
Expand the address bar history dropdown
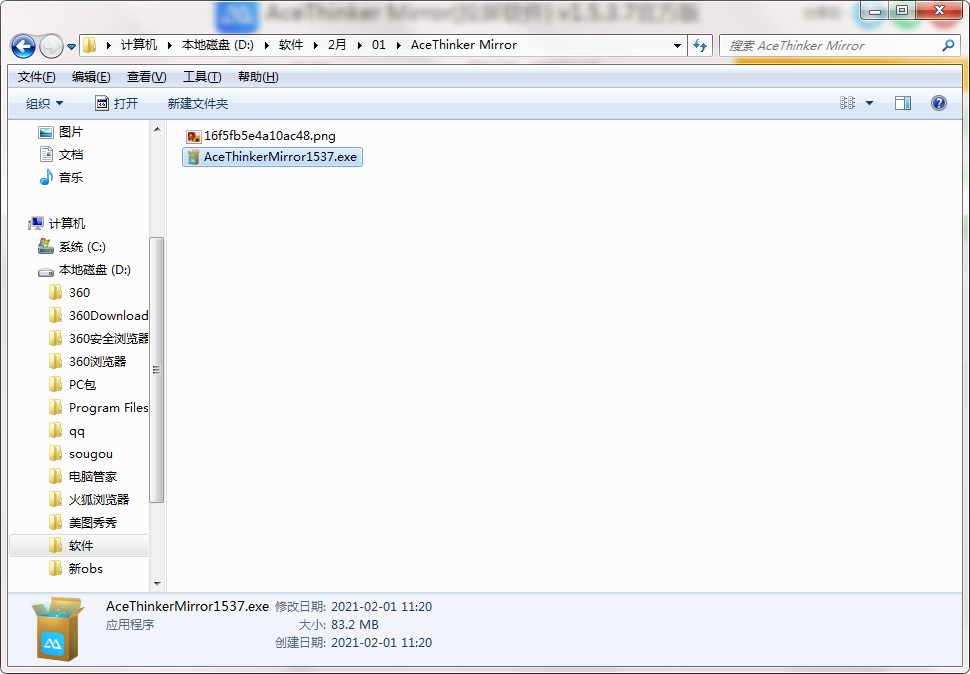(677, 45)
